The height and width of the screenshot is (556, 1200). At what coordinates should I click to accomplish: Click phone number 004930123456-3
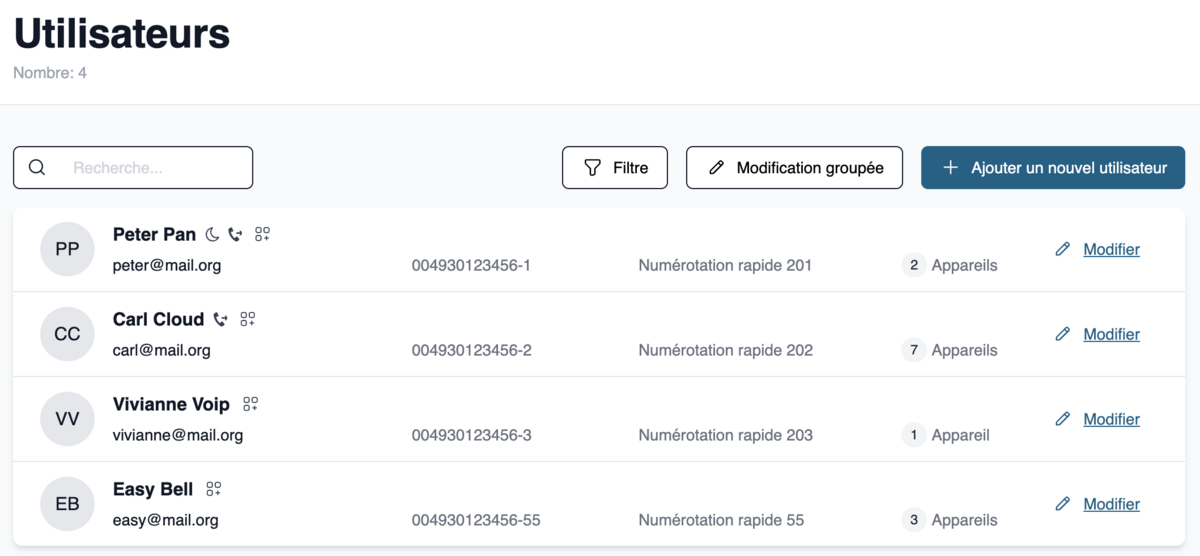[x=472, y=436]
